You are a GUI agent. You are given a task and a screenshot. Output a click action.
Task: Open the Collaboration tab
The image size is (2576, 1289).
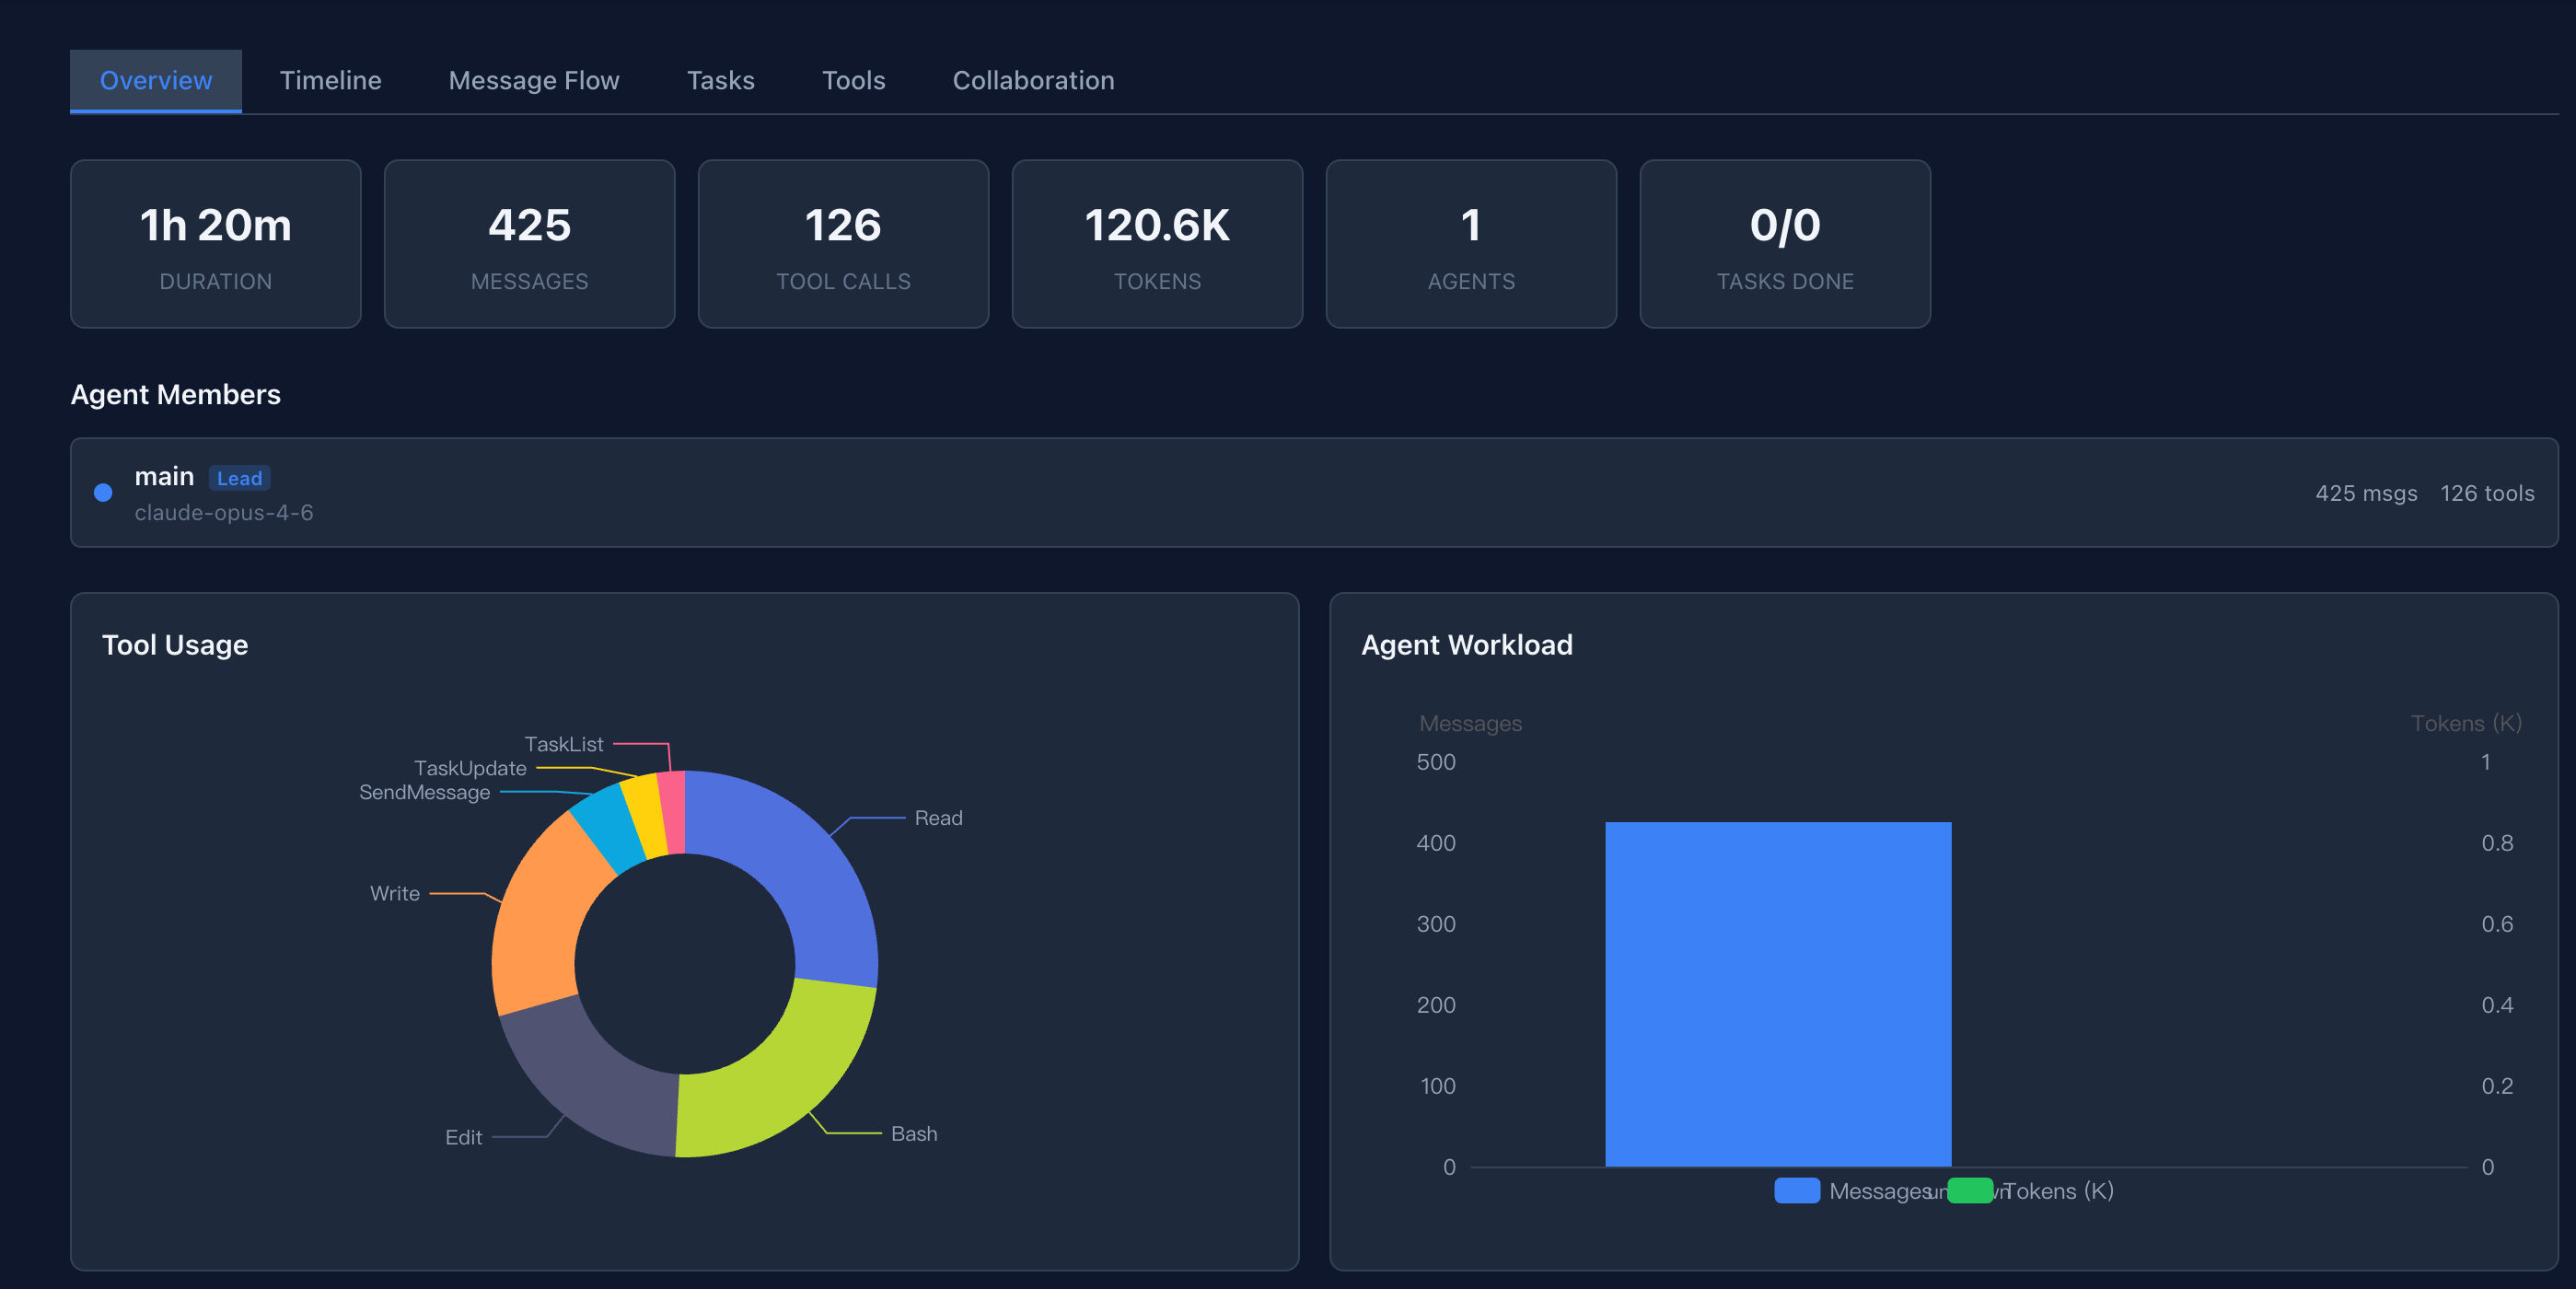pos(1033,80)
